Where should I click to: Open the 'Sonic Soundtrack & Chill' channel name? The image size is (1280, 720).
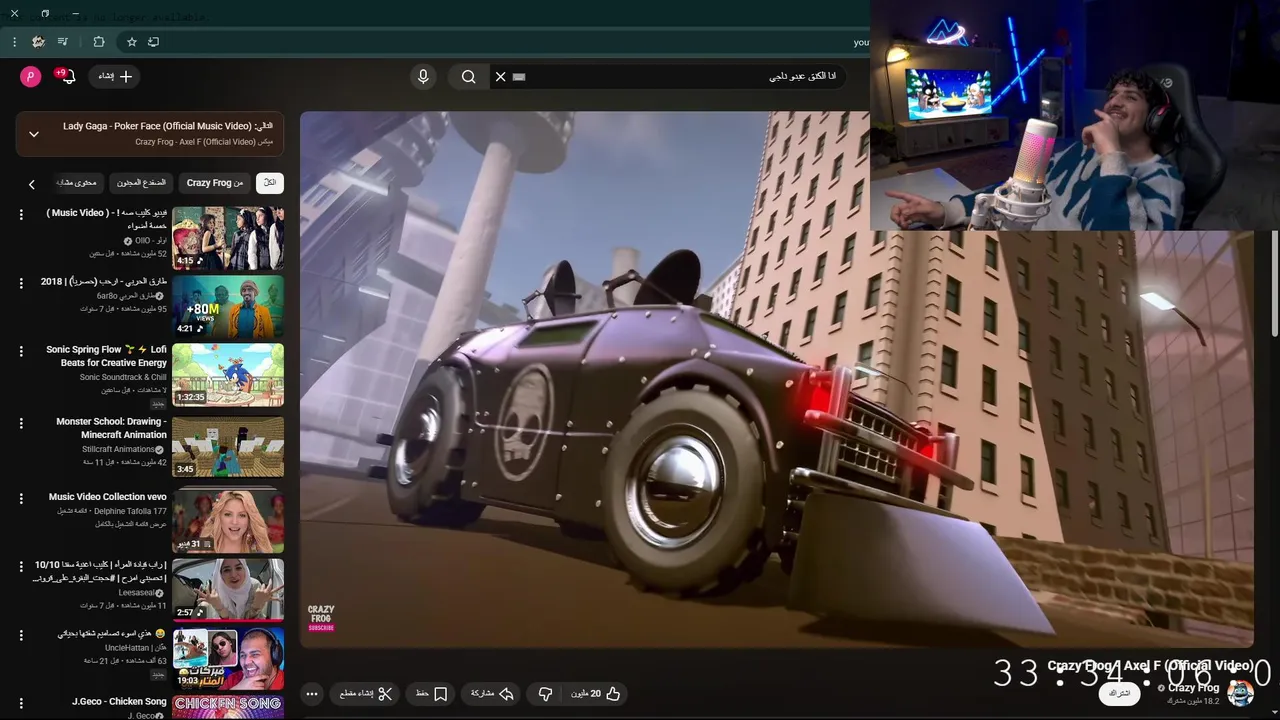click(123, 377)
